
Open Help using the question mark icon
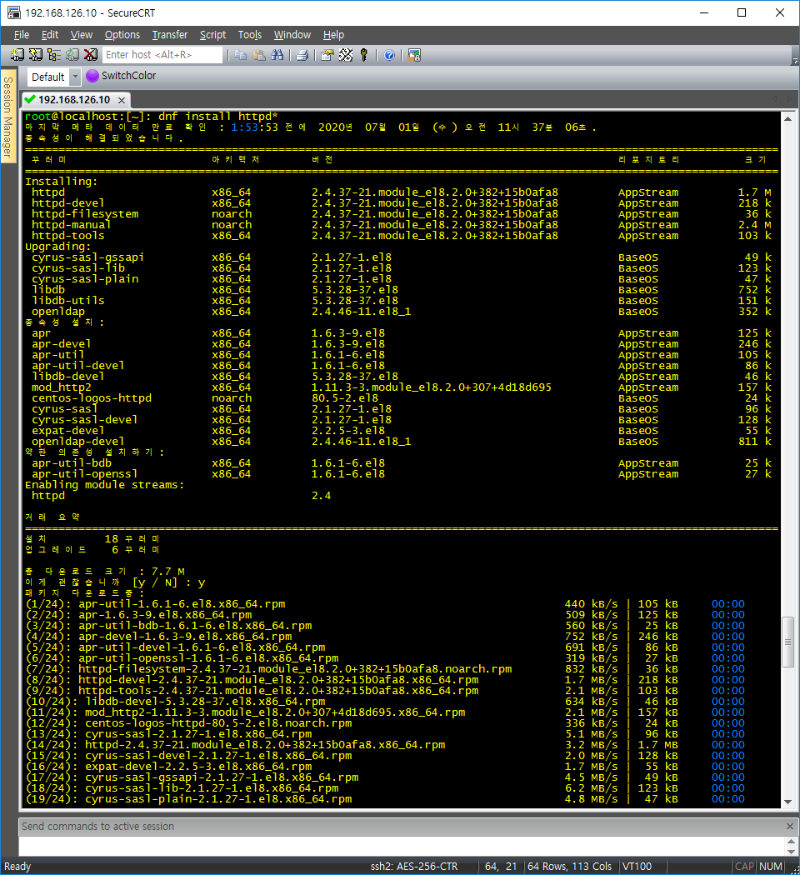coord(389,55)
